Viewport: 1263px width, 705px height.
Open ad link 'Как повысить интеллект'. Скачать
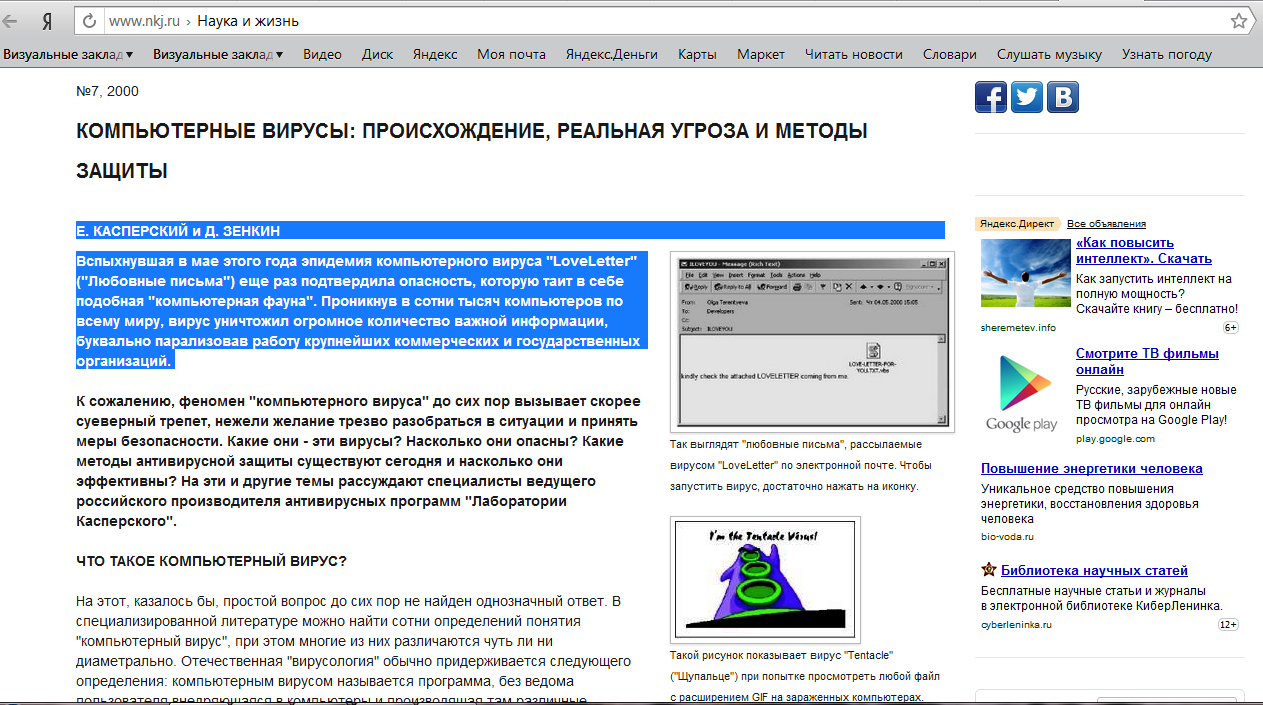tap(1144, 250)
